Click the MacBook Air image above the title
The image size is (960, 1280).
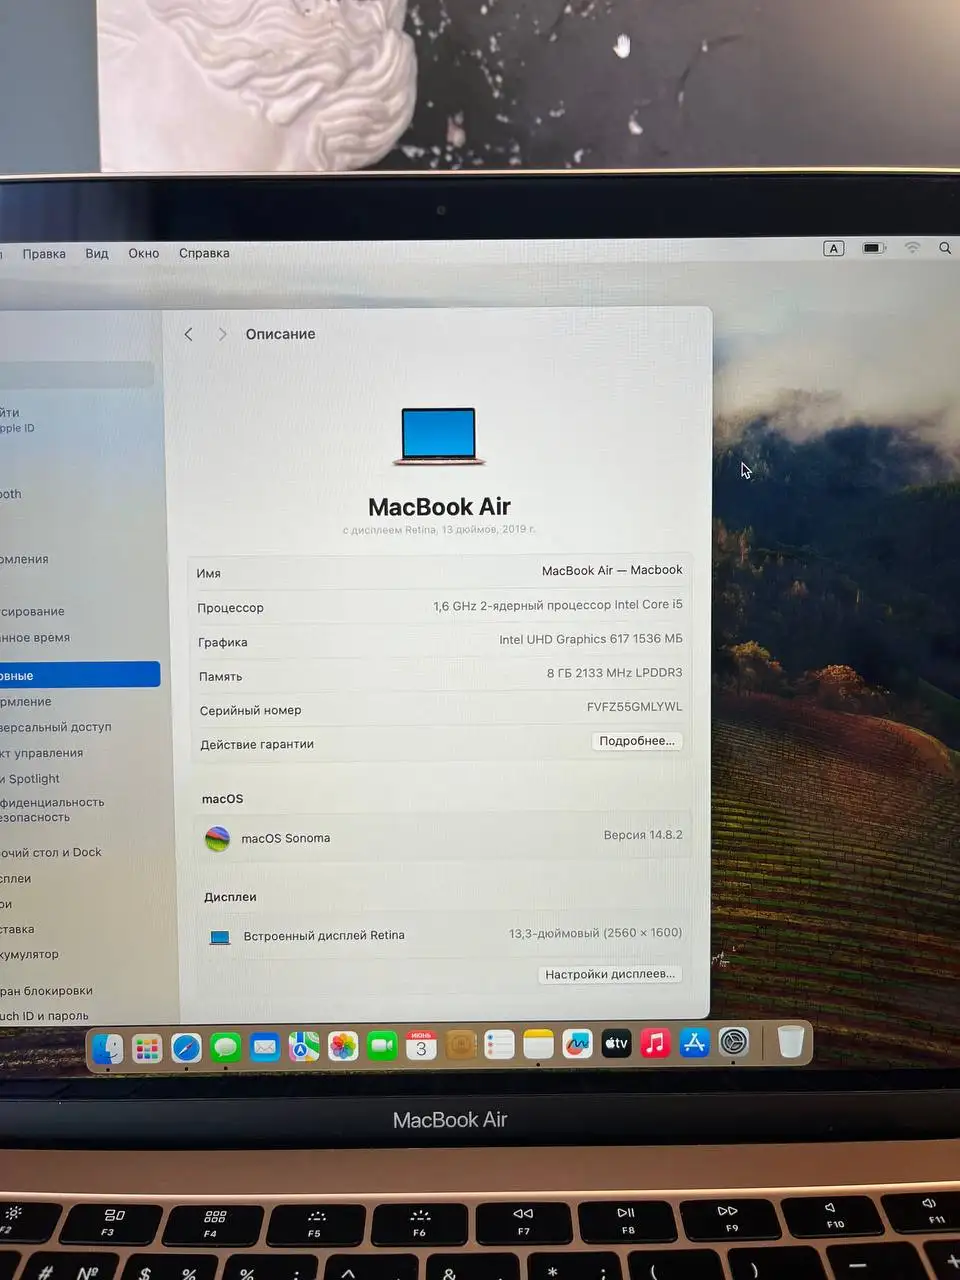pyautogui.click(x=439, y=436)
